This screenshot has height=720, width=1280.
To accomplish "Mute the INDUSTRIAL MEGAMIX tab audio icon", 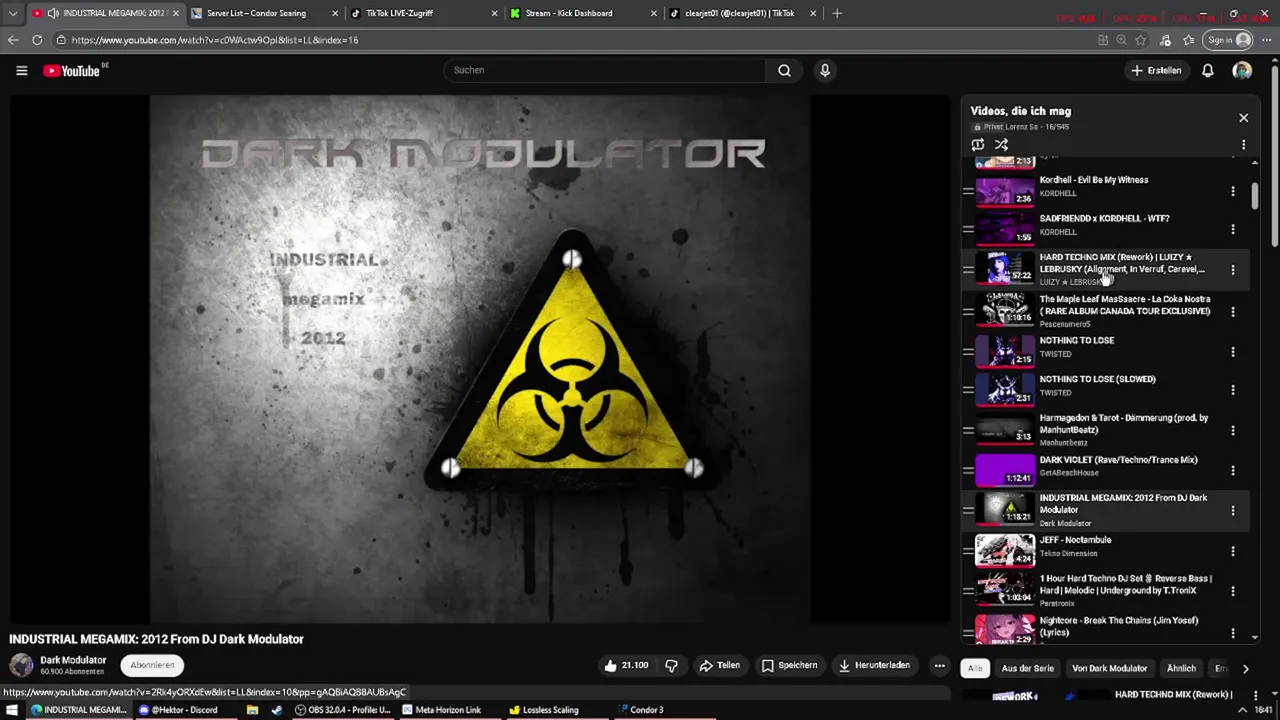I will (x=53, y=13).
